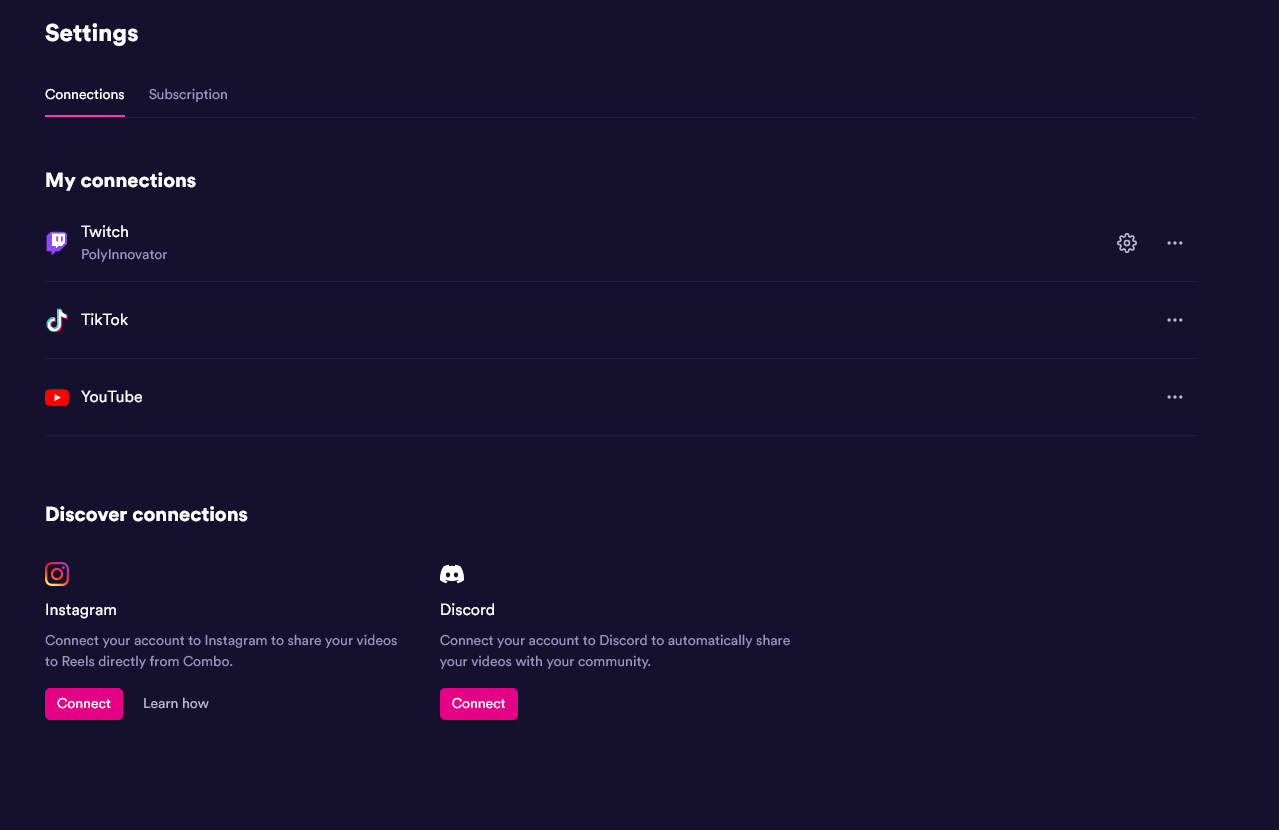This screenshot has height=830, width=1279.
Task: Click the YouTube logo icon
Action: (x=57, y=397)
